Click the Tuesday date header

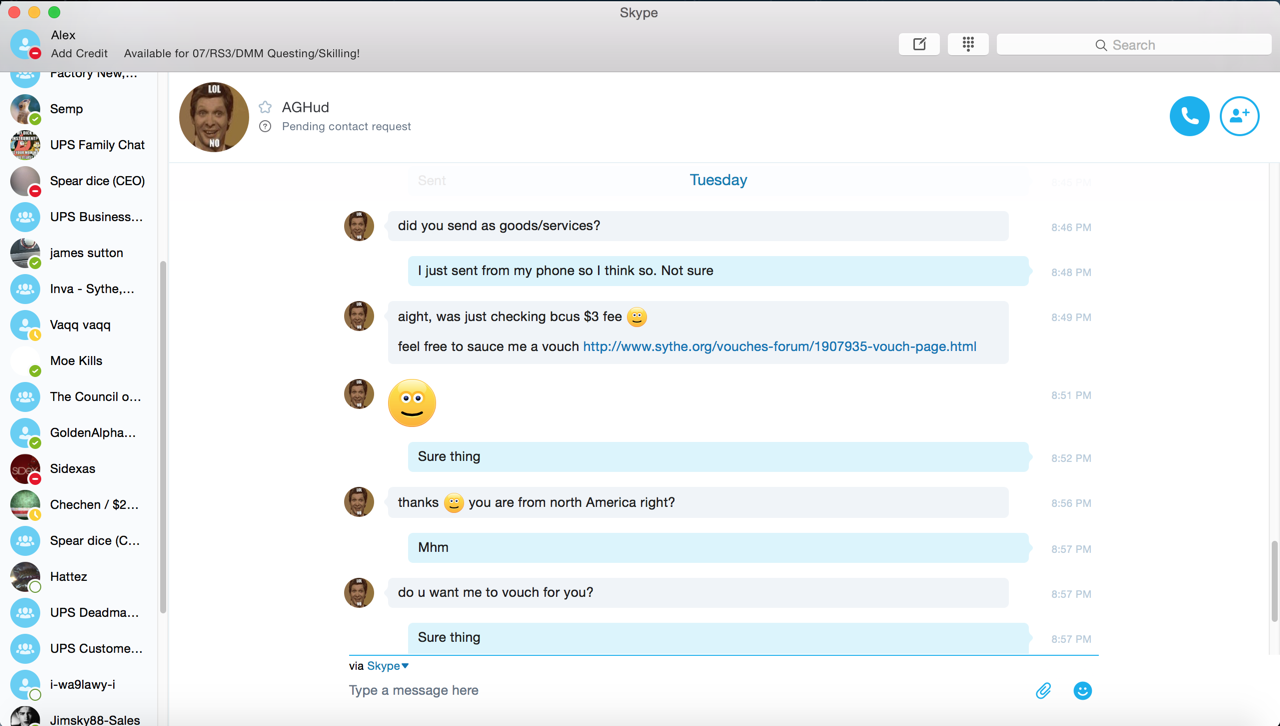(718, 180)
